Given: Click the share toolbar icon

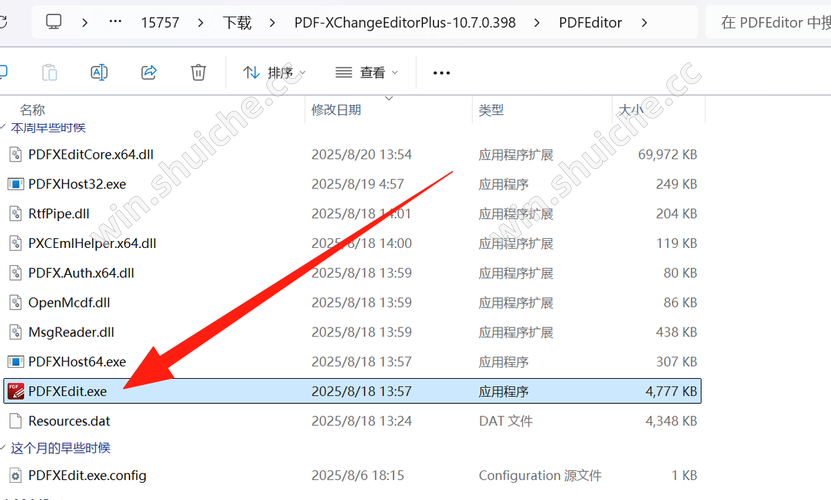Looking at the screenshot, I should coord(149,72).
